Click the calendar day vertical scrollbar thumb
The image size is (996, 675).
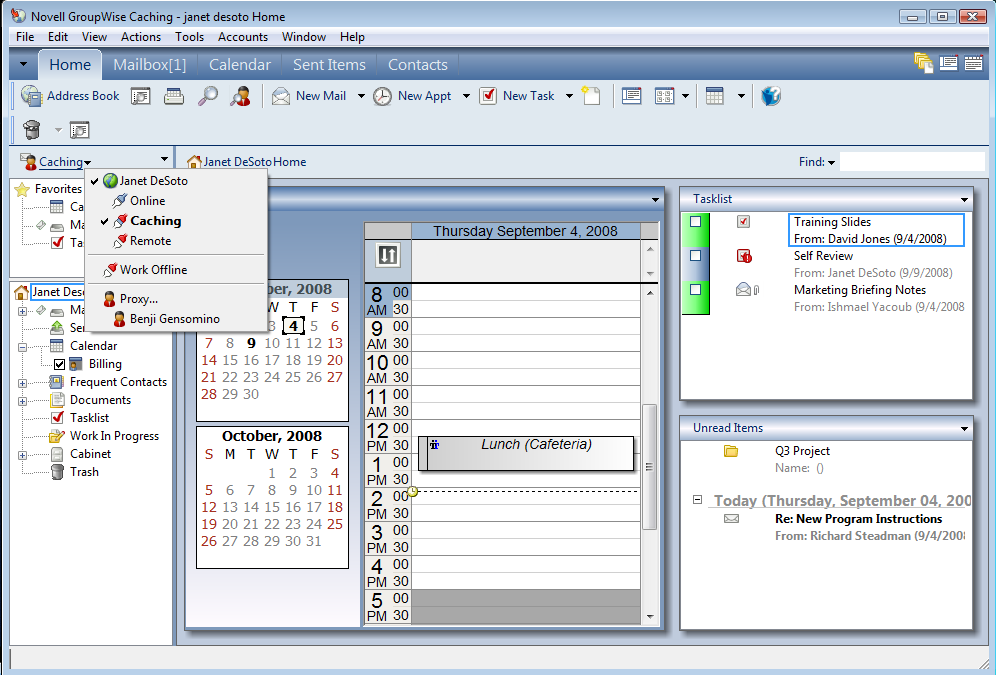point(649,467)
